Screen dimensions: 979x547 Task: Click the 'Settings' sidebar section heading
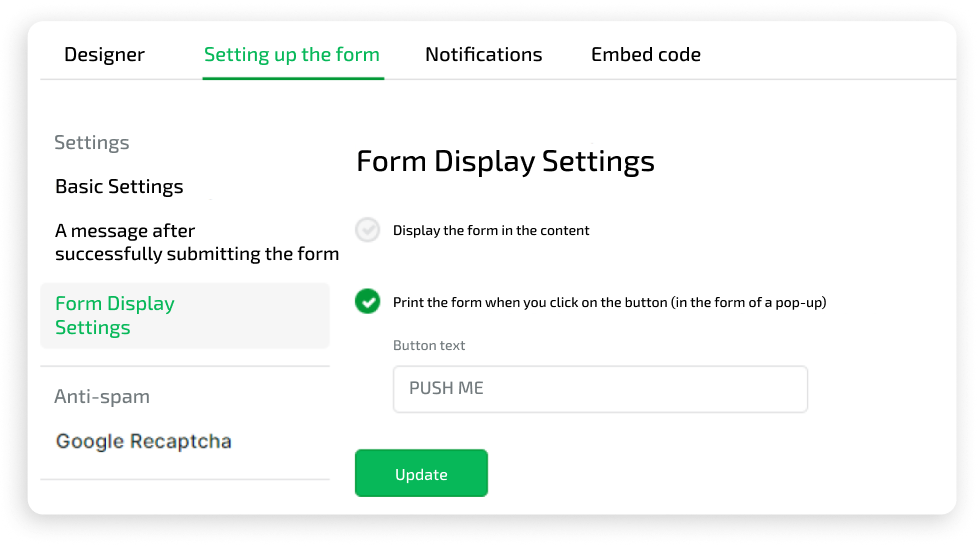tap(91, 143)
